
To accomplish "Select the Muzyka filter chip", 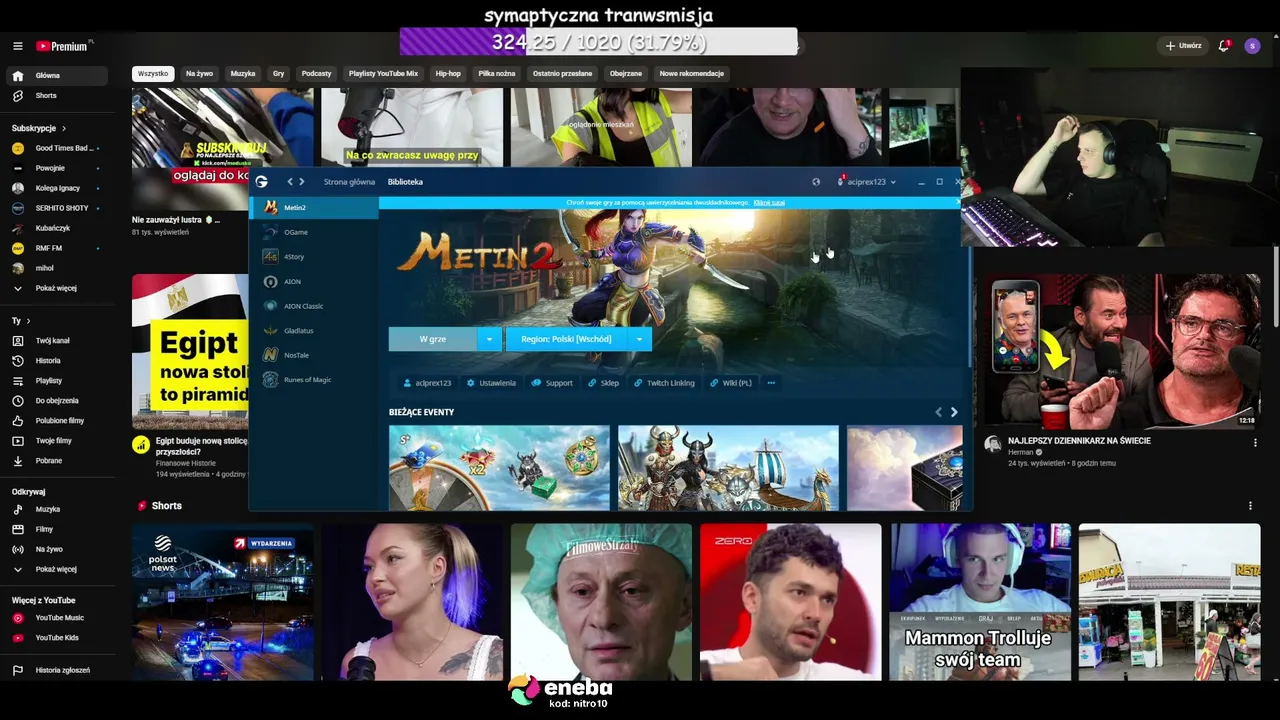I will coord(243,74).
